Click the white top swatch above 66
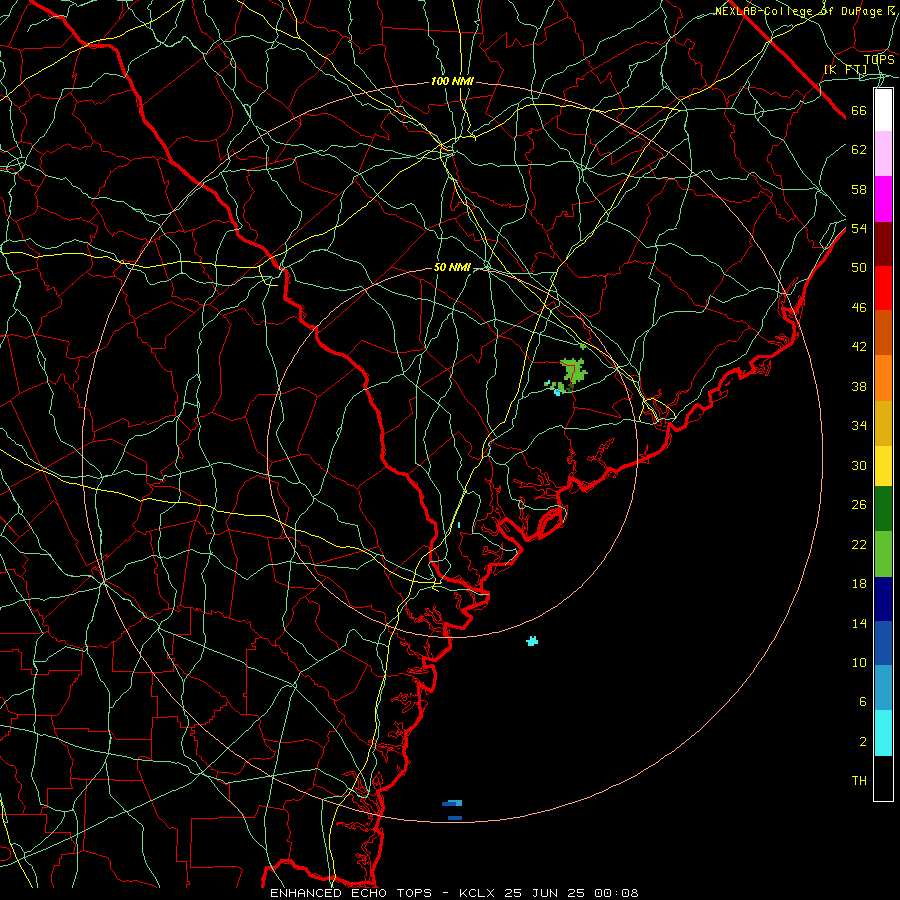Viewport: 900px width, 900px height. pyautogui.click(x=883, y=110)
